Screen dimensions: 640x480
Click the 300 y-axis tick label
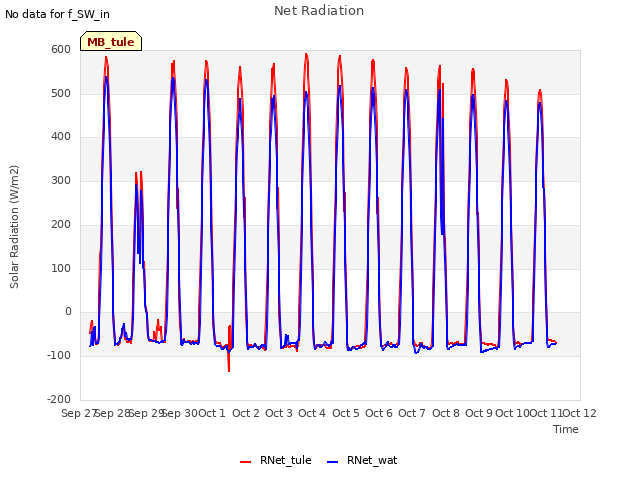pos(61,180)
